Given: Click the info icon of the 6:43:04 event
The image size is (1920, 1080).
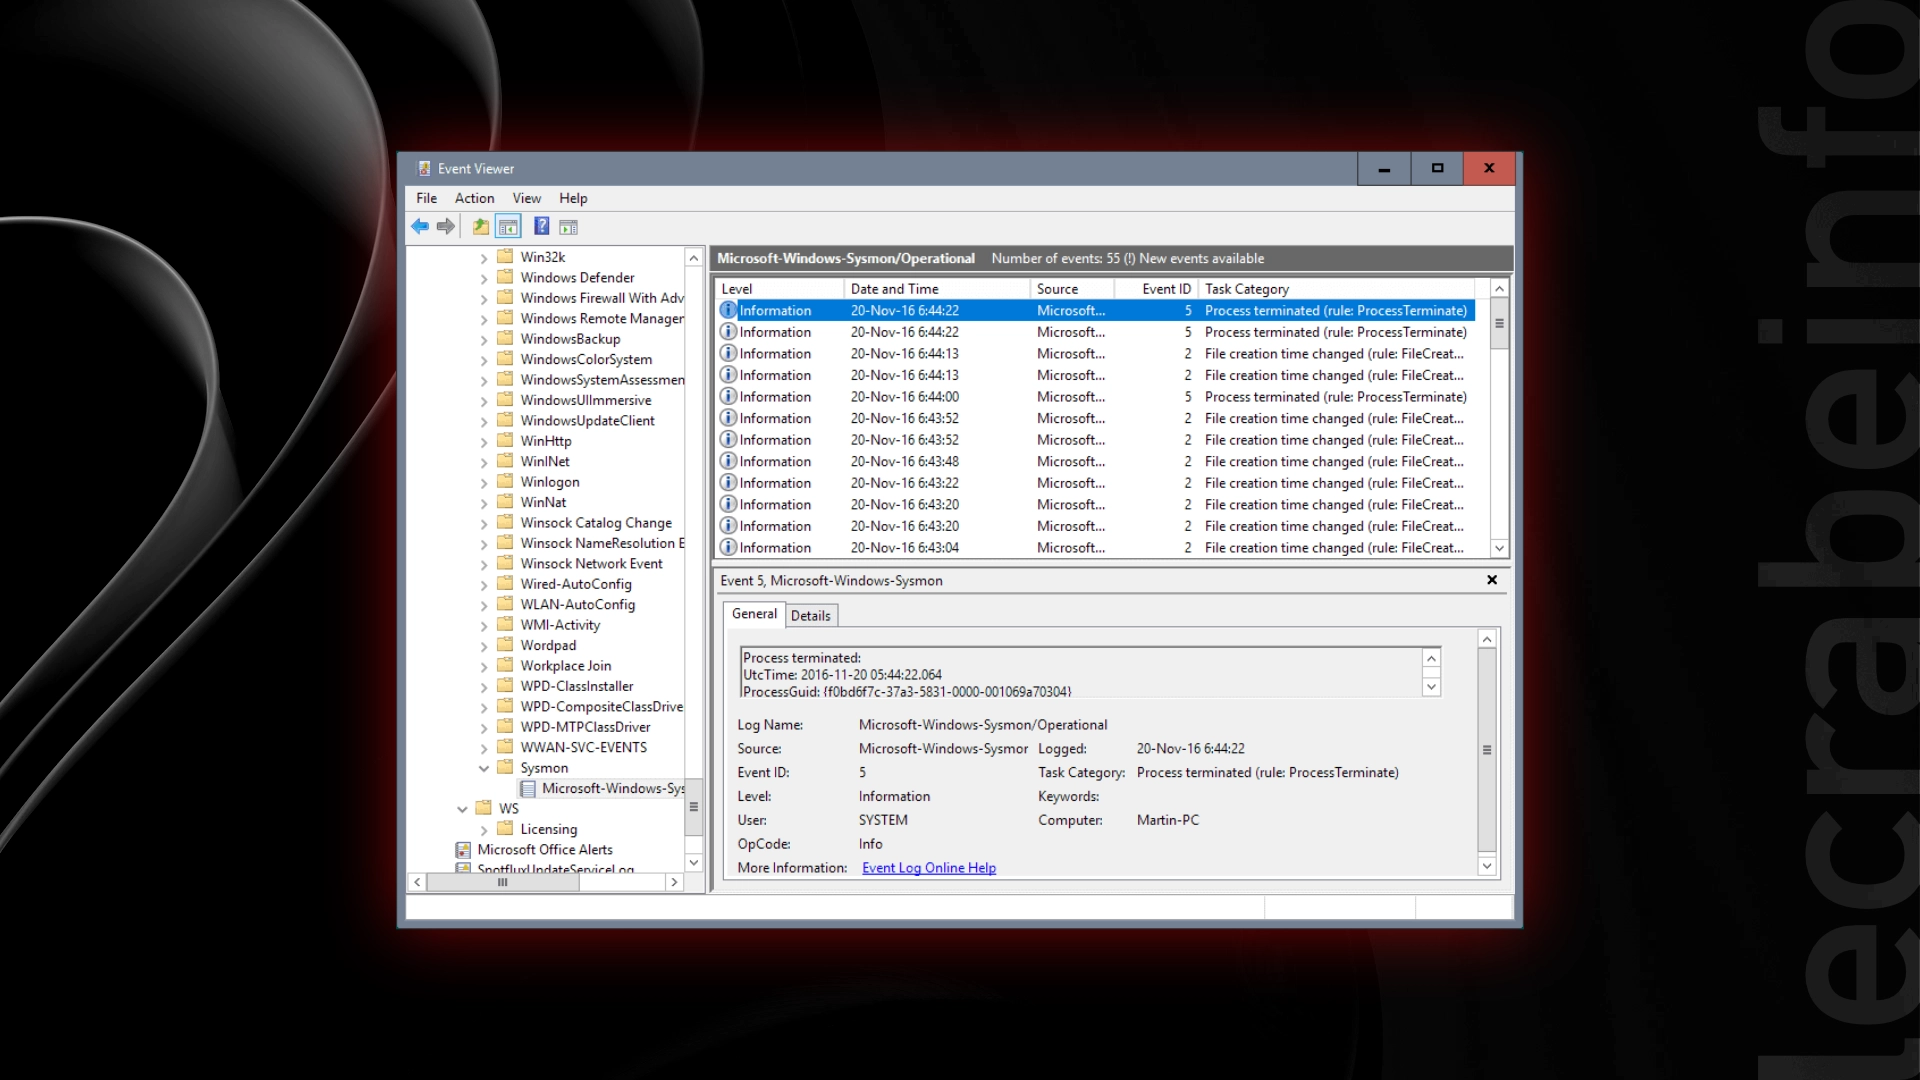Looking at the screenshot, I should [x=729, y=548].
